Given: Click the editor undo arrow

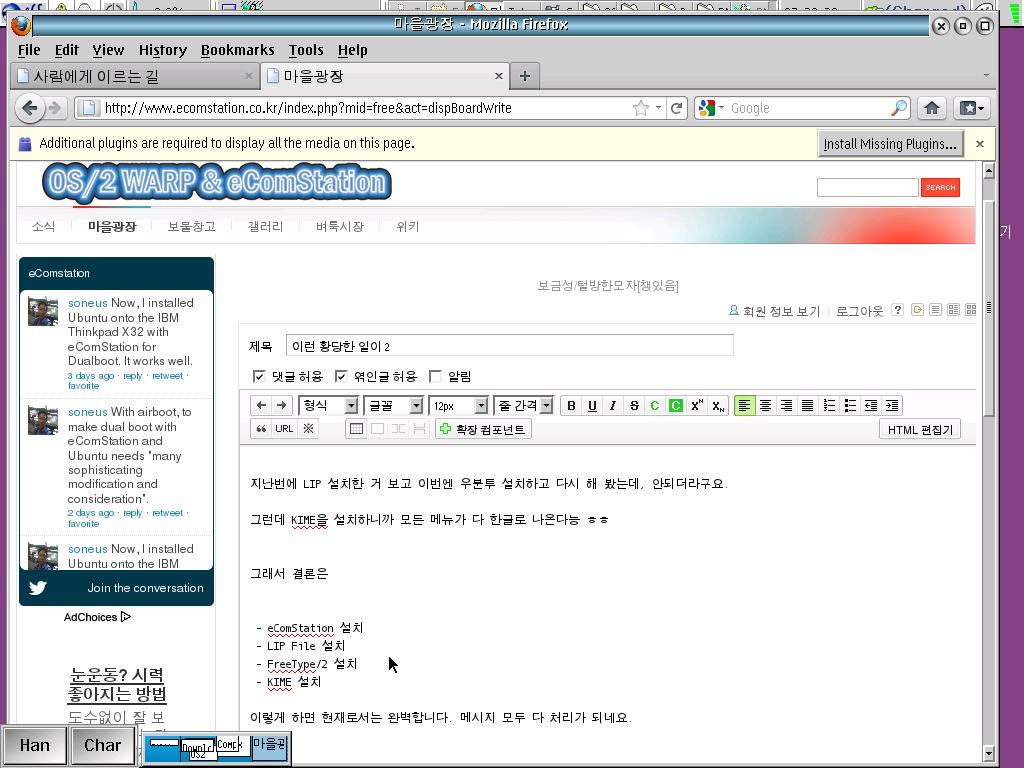Looking at the screenshot, I should [x=261, y=406].
